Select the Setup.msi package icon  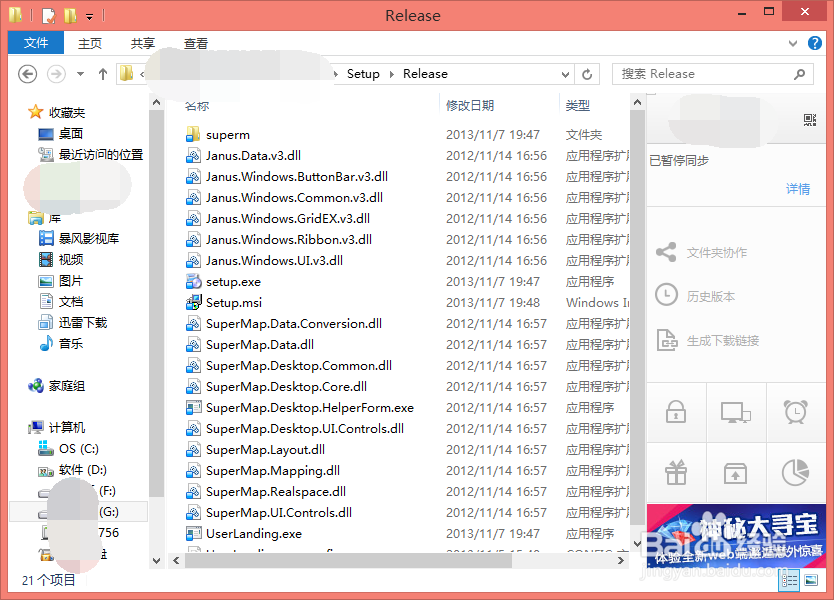click(193, 303)
